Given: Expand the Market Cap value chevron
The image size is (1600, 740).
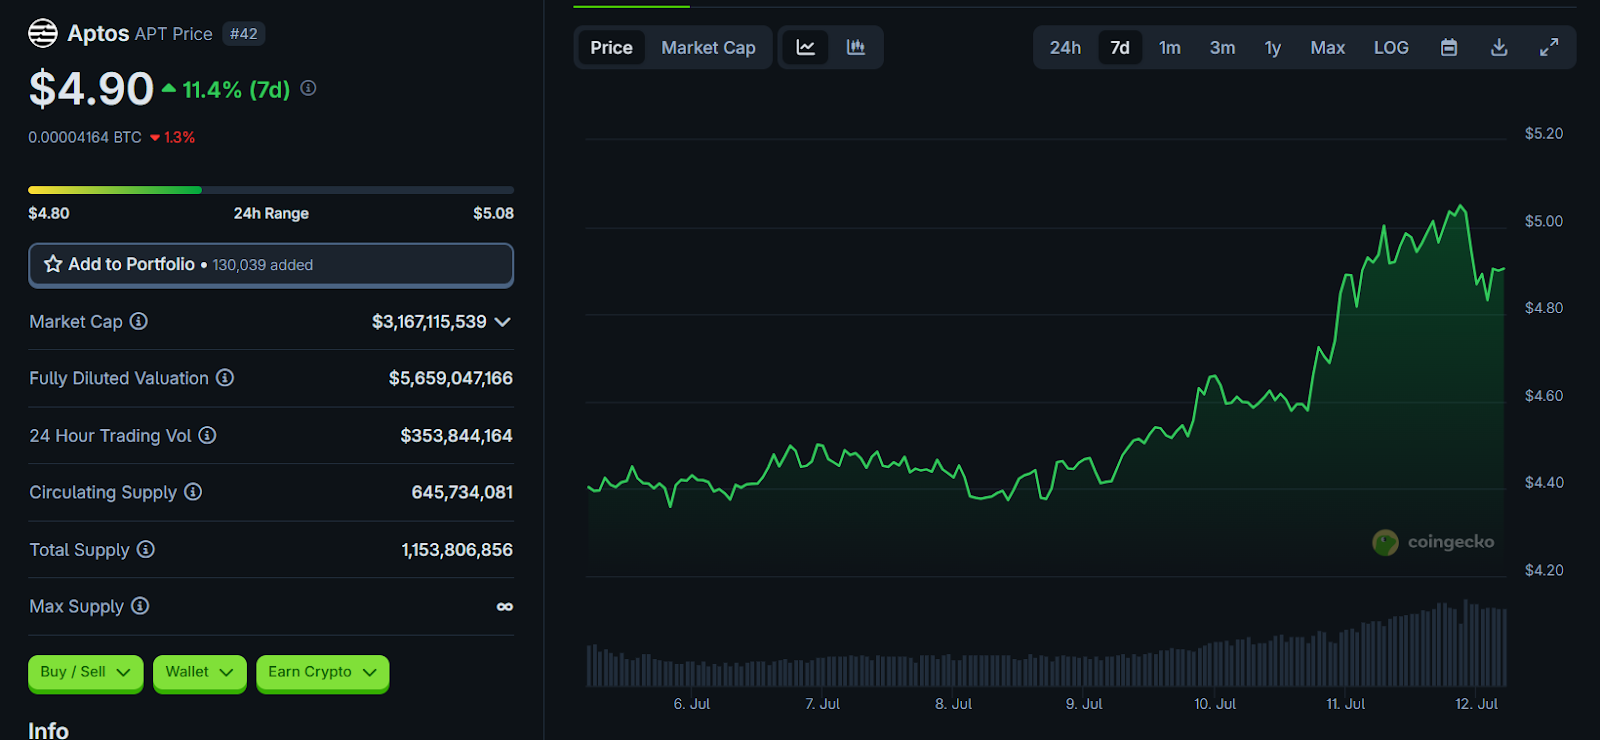Looking at the screenshot, I should [503, 322].
